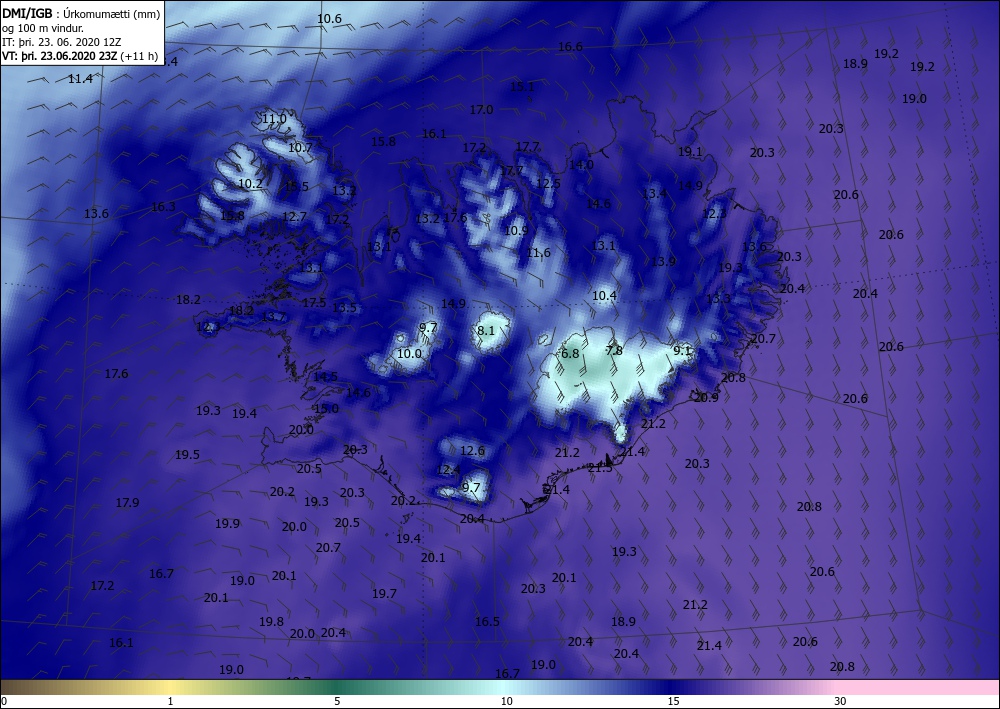Screen dimensions: 1000x709
Task: Click the 13.7 value on the map
Action: click(x=274, y=316)
